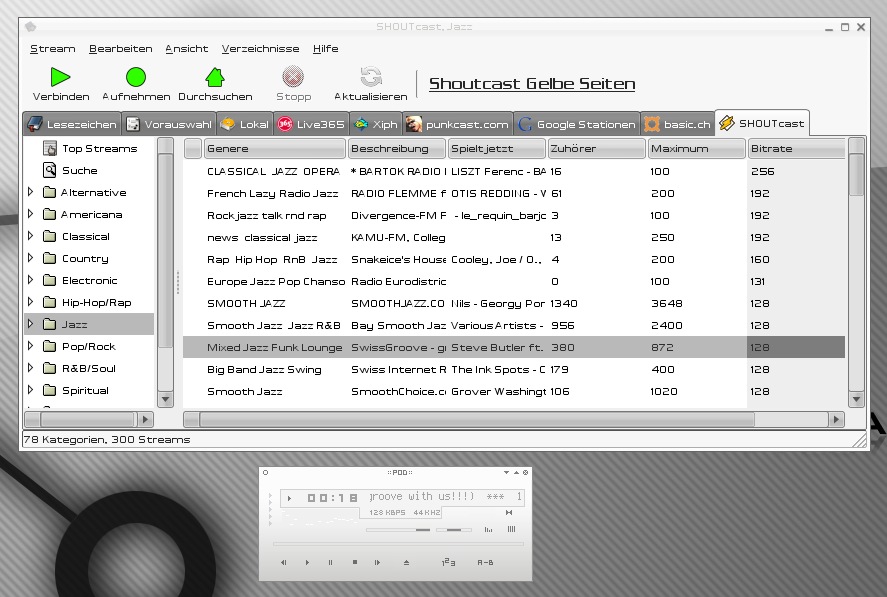Click the Durchsuchen home icon
This screenshot has height=597, width=887.
(215, 77)
